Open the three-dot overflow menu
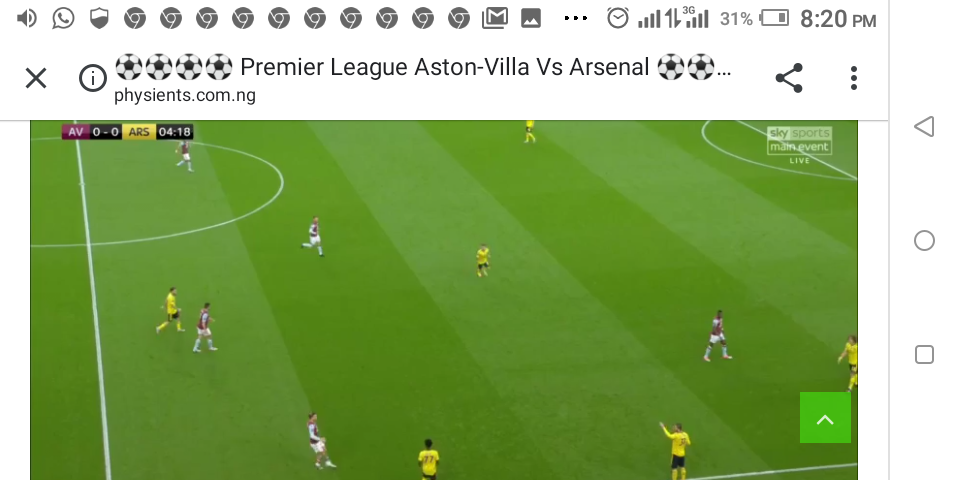This screenshot has height=480, width=960. tap(854, 78)
